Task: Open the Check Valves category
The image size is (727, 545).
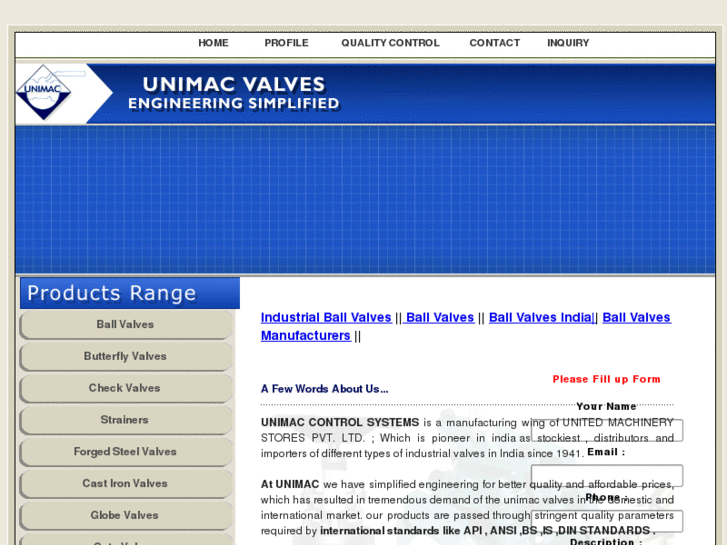Action: tap(126, 388)
